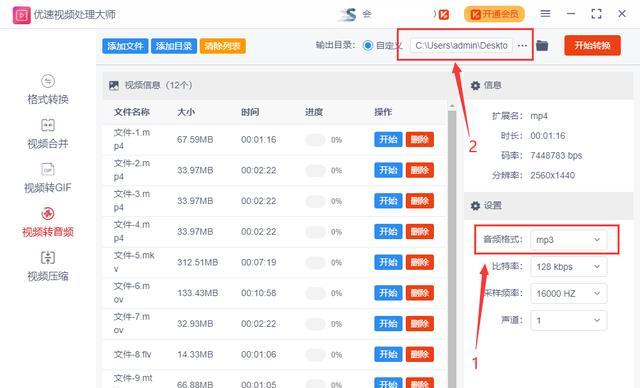Click the 14.33MB size cell

pos(195,355)
